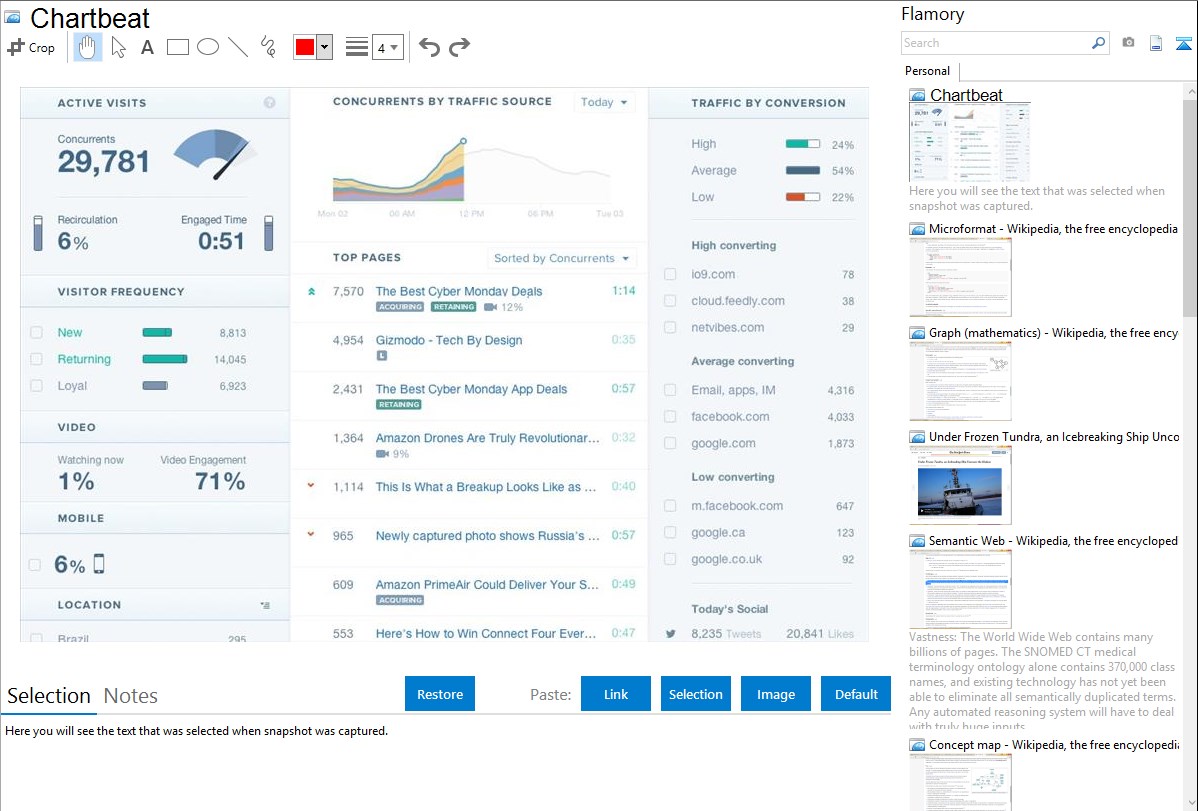
Task: Open Under Frozen Tundra snapshot thumbnail
Action: coord(960,485)
